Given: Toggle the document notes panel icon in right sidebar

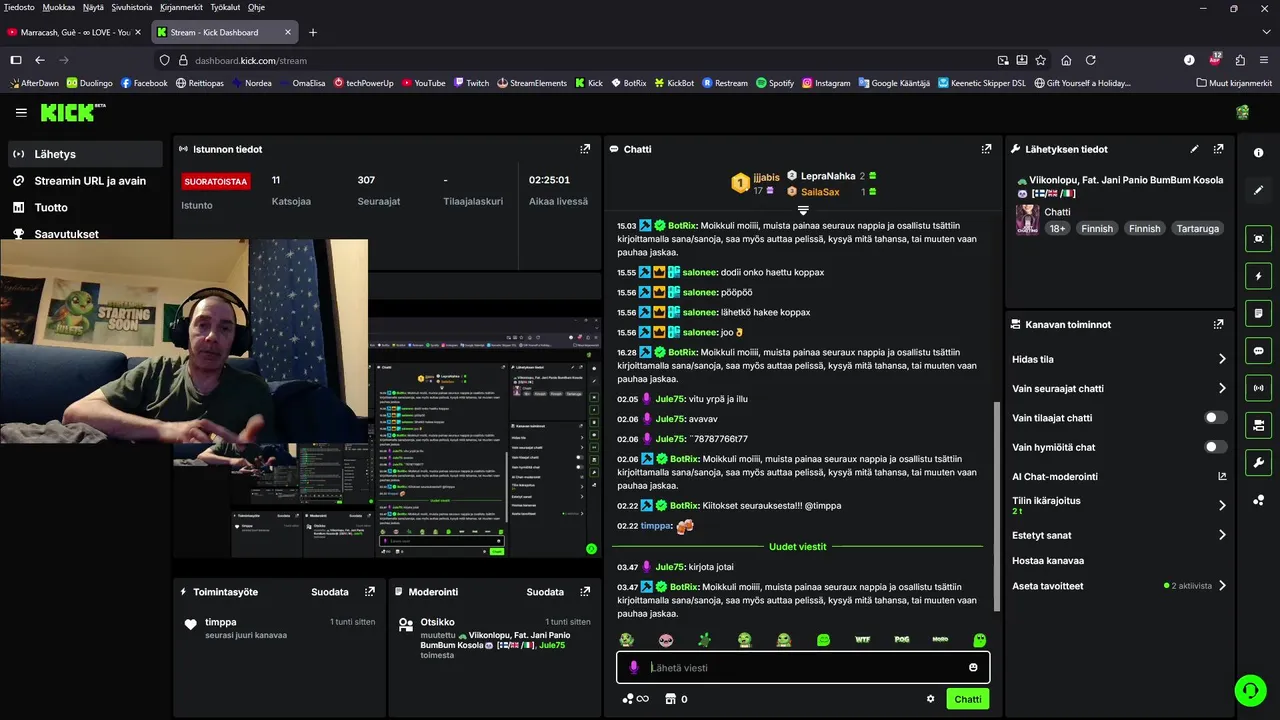Looking at the screenshot, I should pyautogui.click(x=1258, y=313).
